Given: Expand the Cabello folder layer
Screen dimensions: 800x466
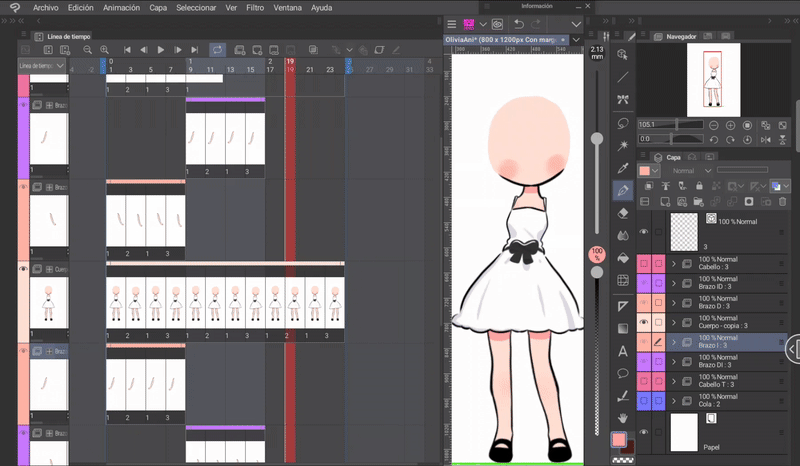Looking at the screenshot, I should [x=673, y=263].
